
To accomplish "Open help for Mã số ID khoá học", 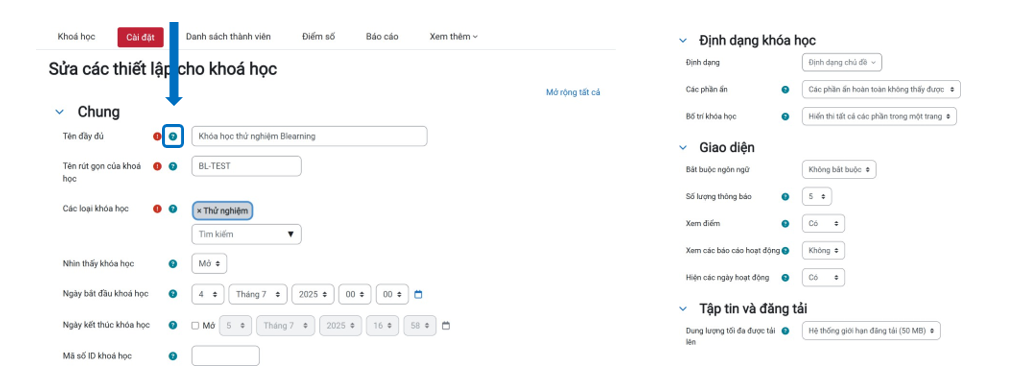I will (x=173, y=356).
